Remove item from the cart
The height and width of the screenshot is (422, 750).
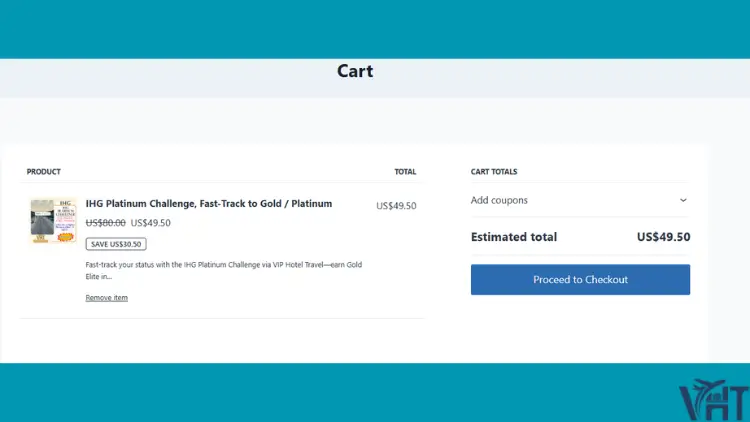coord(107,298)
